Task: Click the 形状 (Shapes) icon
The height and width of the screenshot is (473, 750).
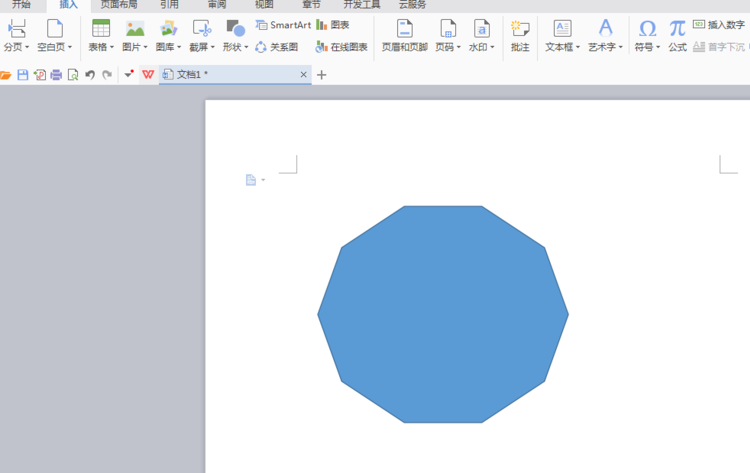Action: coord(235,28)
